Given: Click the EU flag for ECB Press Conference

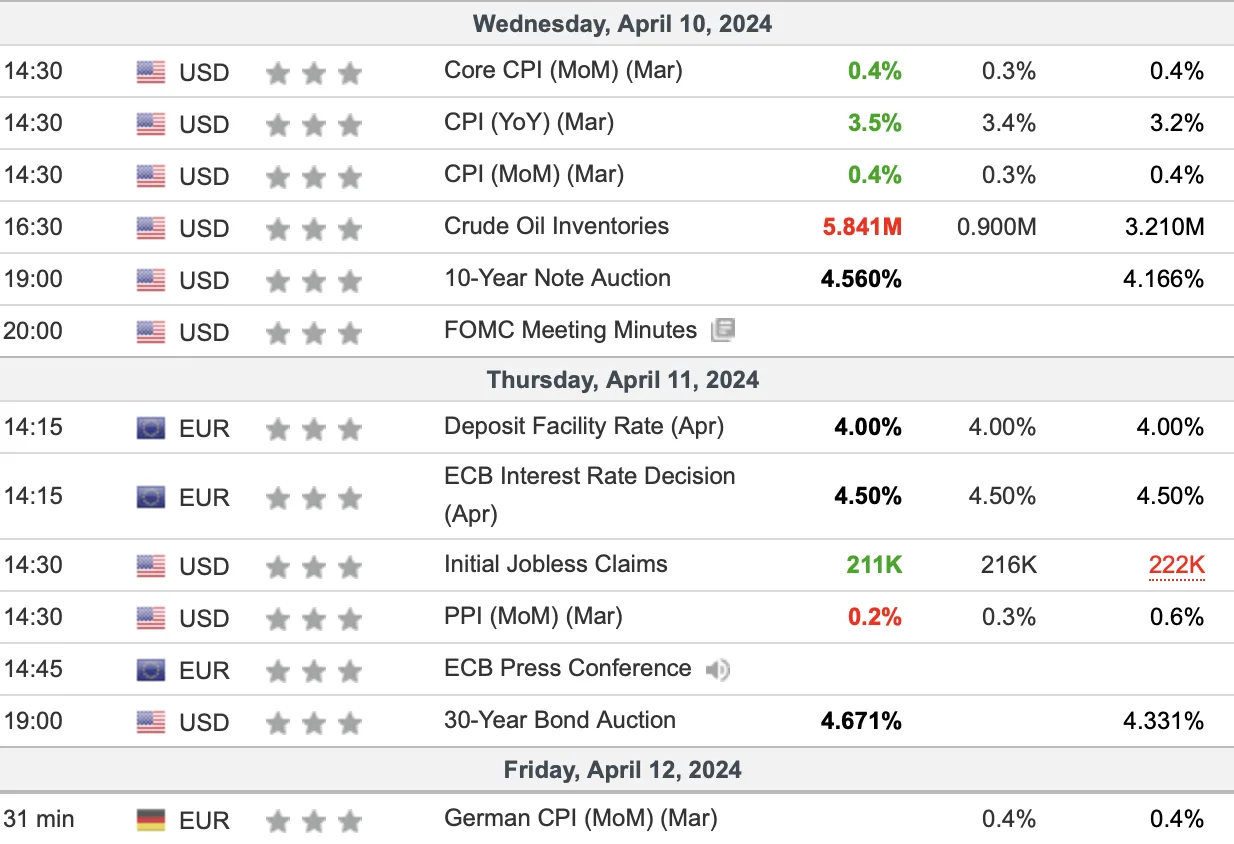Looking at the screenshot, I should click(151, 669).
